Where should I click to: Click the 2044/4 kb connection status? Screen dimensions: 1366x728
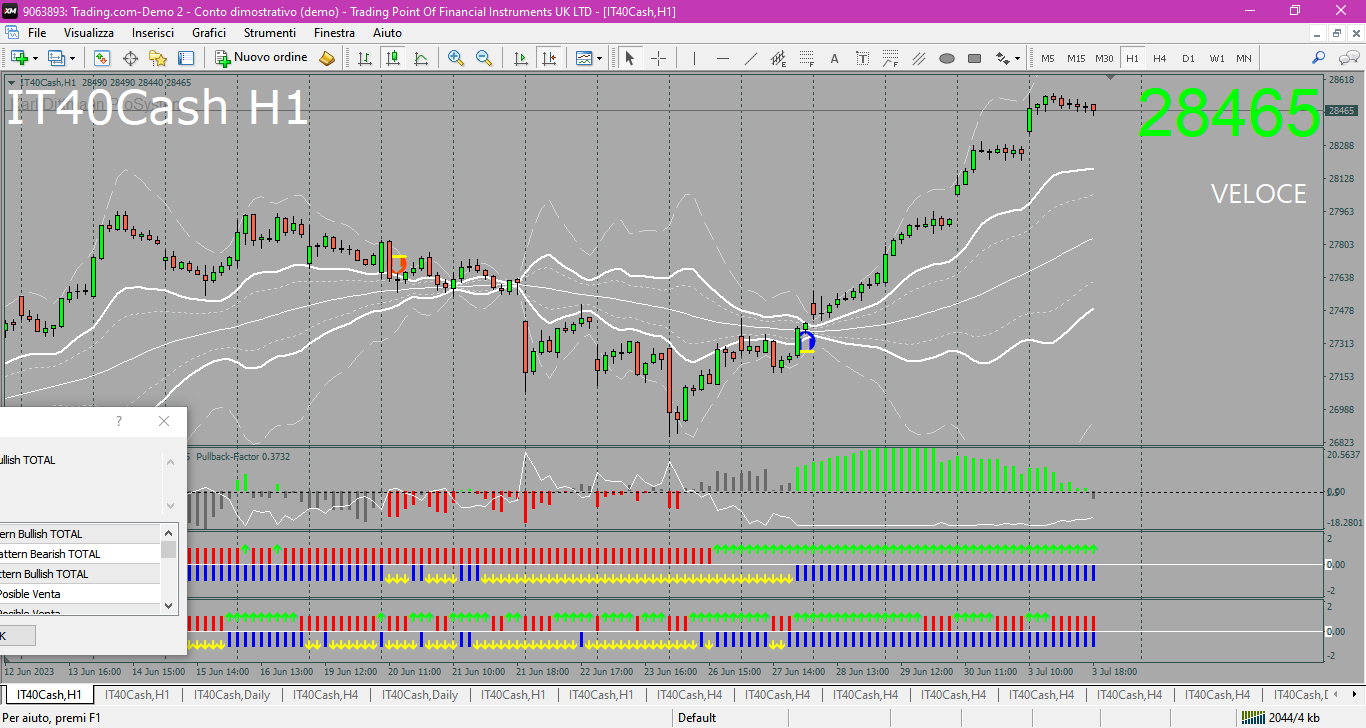pyautogui.click(x=1280, y=717)
